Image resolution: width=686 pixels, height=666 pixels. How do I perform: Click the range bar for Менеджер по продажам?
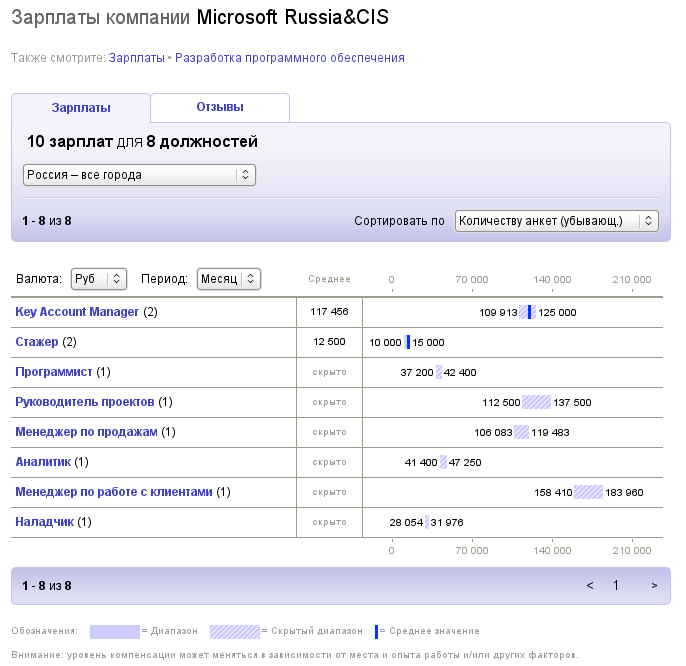521,432
